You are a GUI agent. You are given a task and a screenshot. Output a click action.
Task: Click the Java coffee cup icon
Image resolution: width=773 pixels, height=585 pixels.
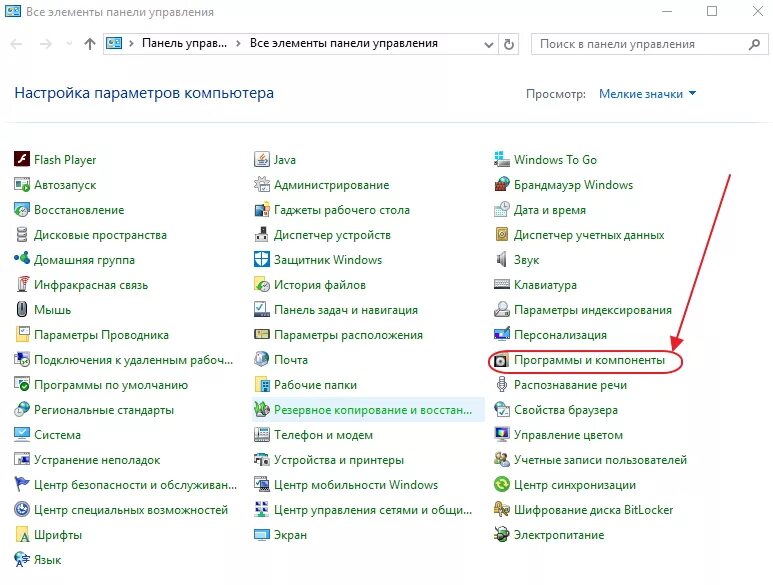point(262,159)
